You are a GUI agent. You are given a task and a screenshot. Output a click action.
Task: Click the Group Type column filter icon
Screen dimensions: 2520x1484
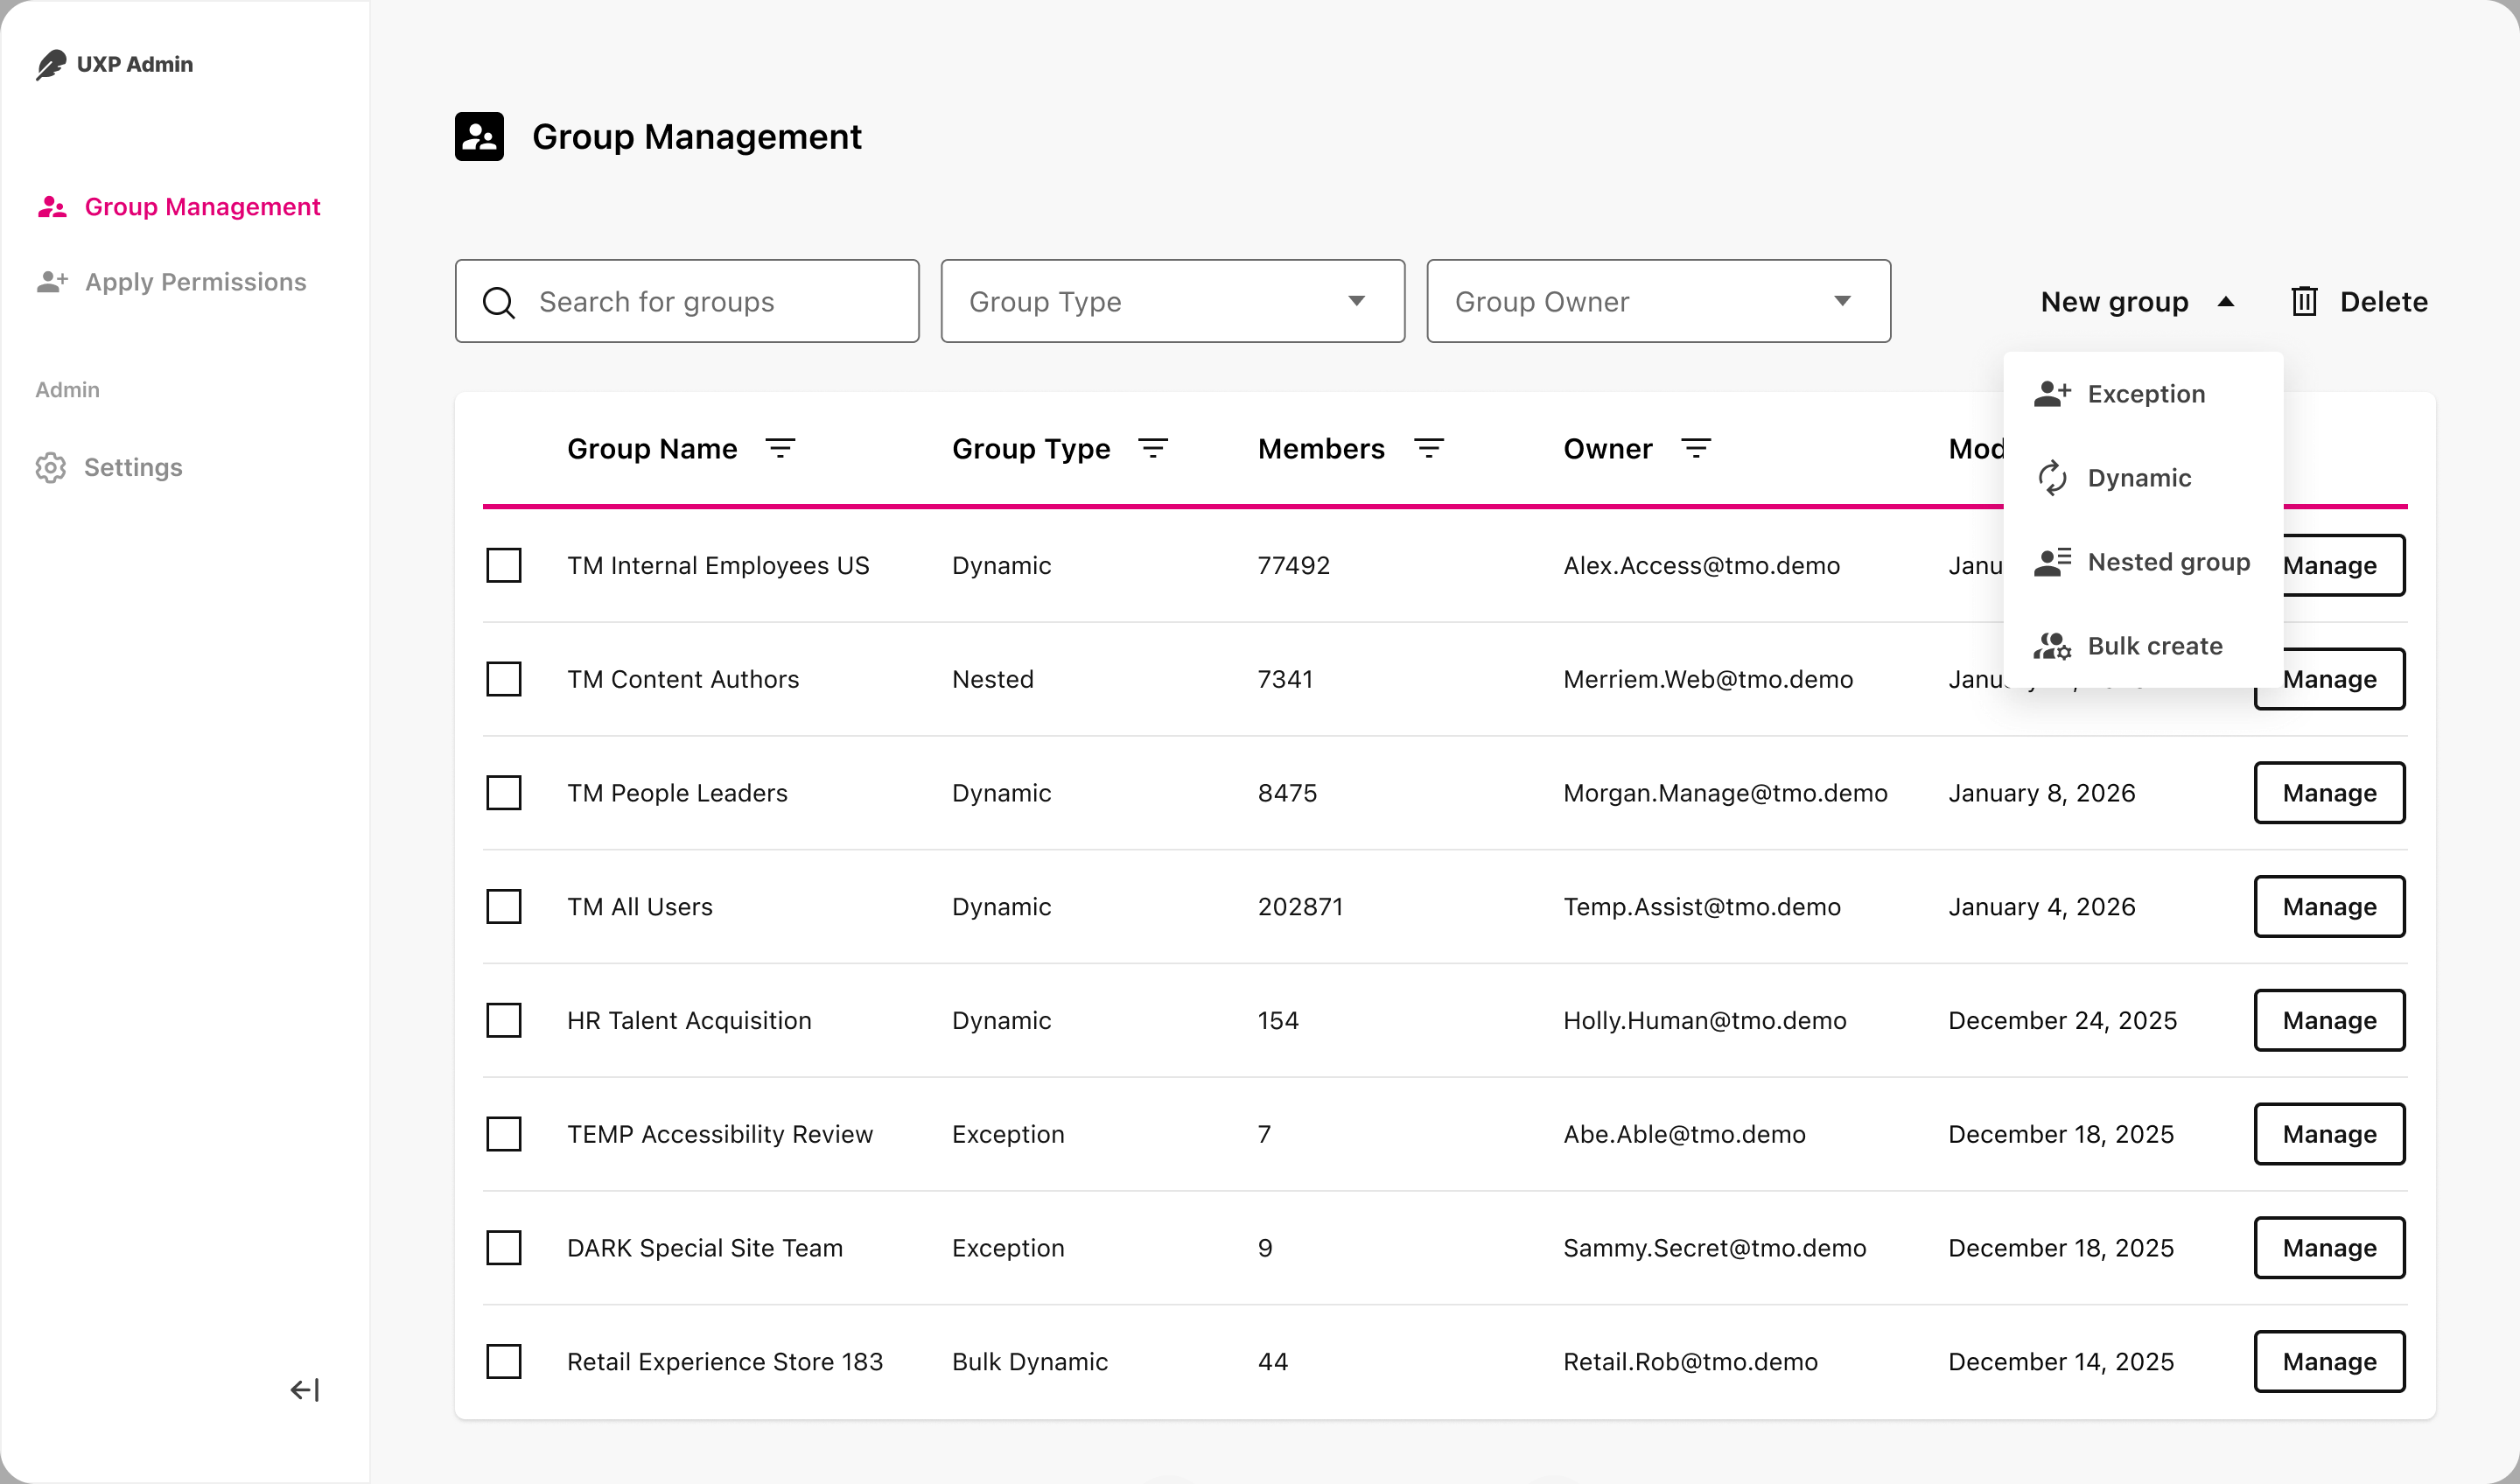(x=1153, y=448)
